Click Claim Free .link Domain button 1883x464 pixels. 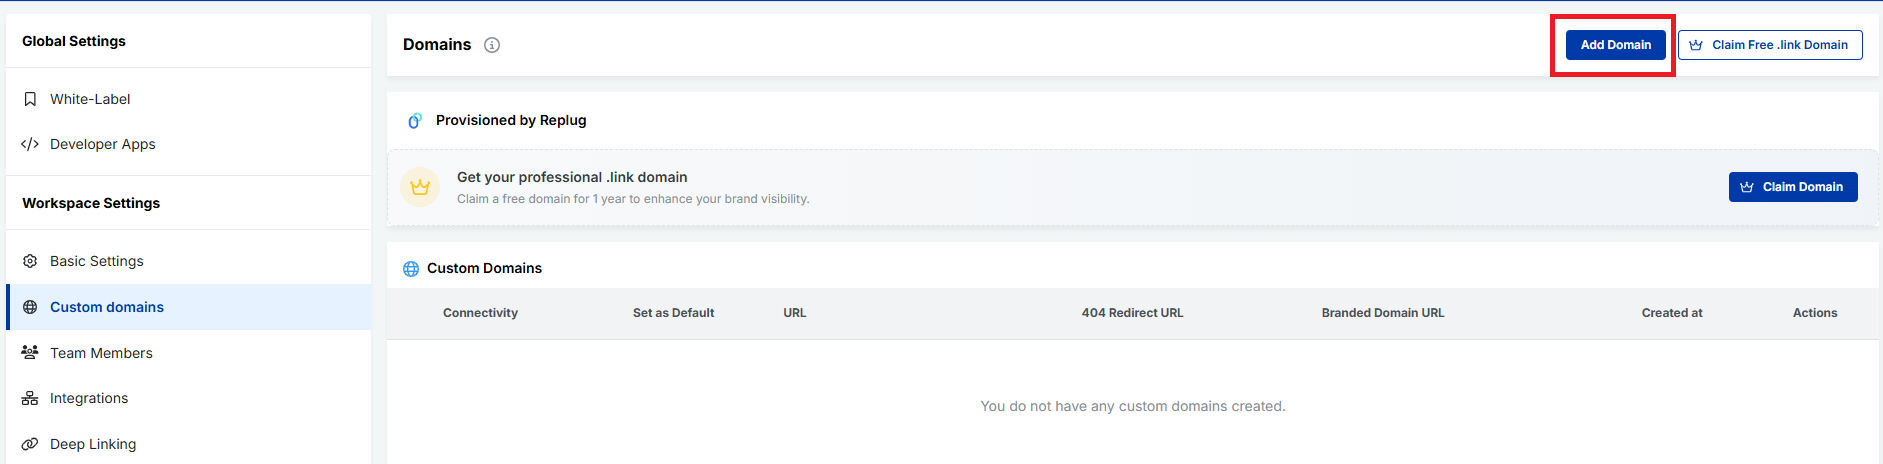coord(1770,45)
